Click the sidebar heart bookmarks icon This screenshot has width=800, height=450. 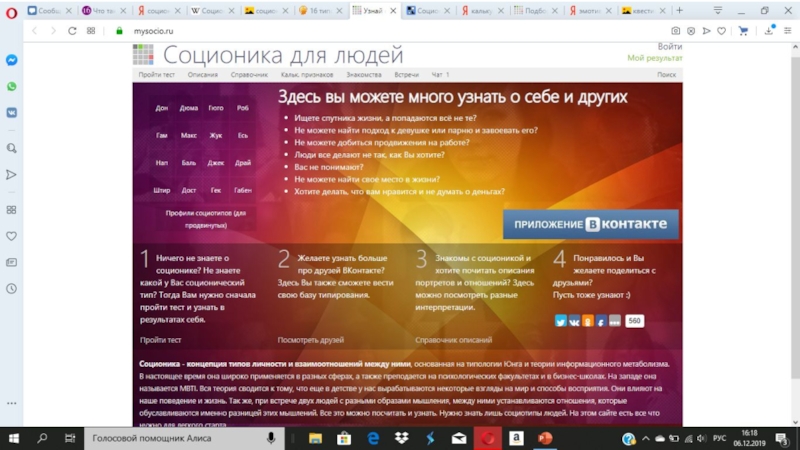click(x=11, y=237)
